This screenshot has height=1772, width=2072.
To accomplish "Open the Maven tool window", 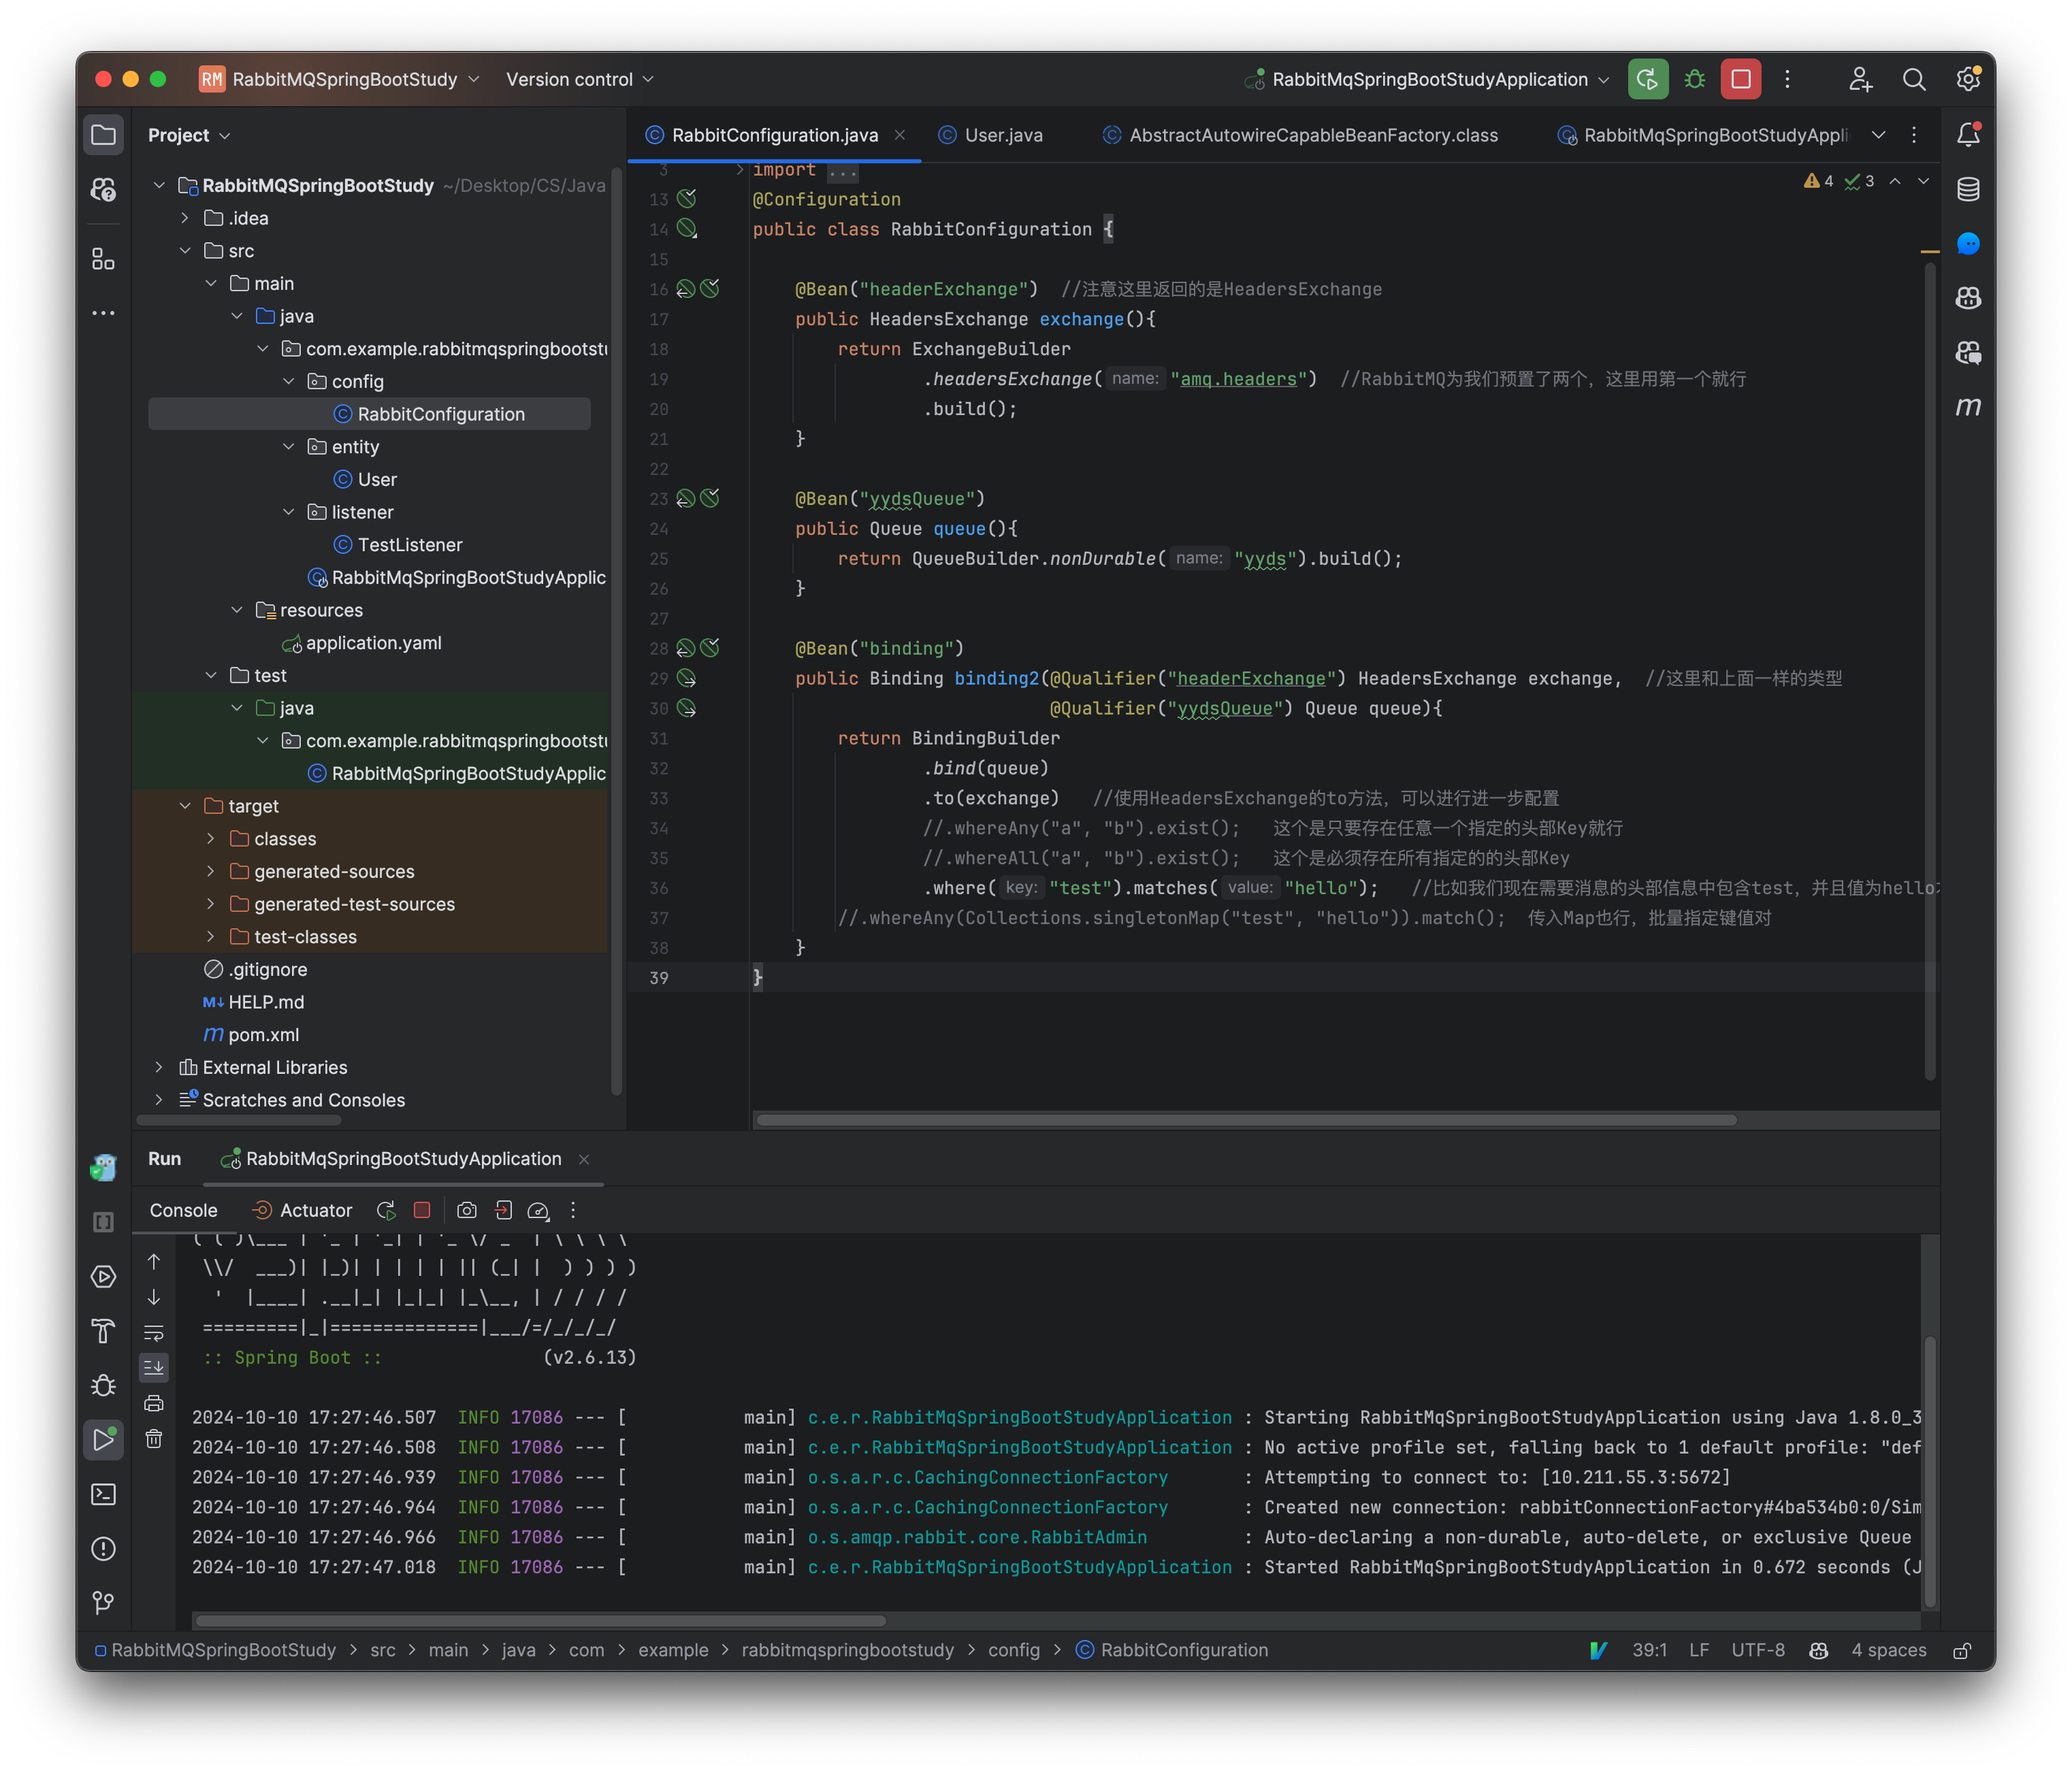I will [x=1968, y=407].
